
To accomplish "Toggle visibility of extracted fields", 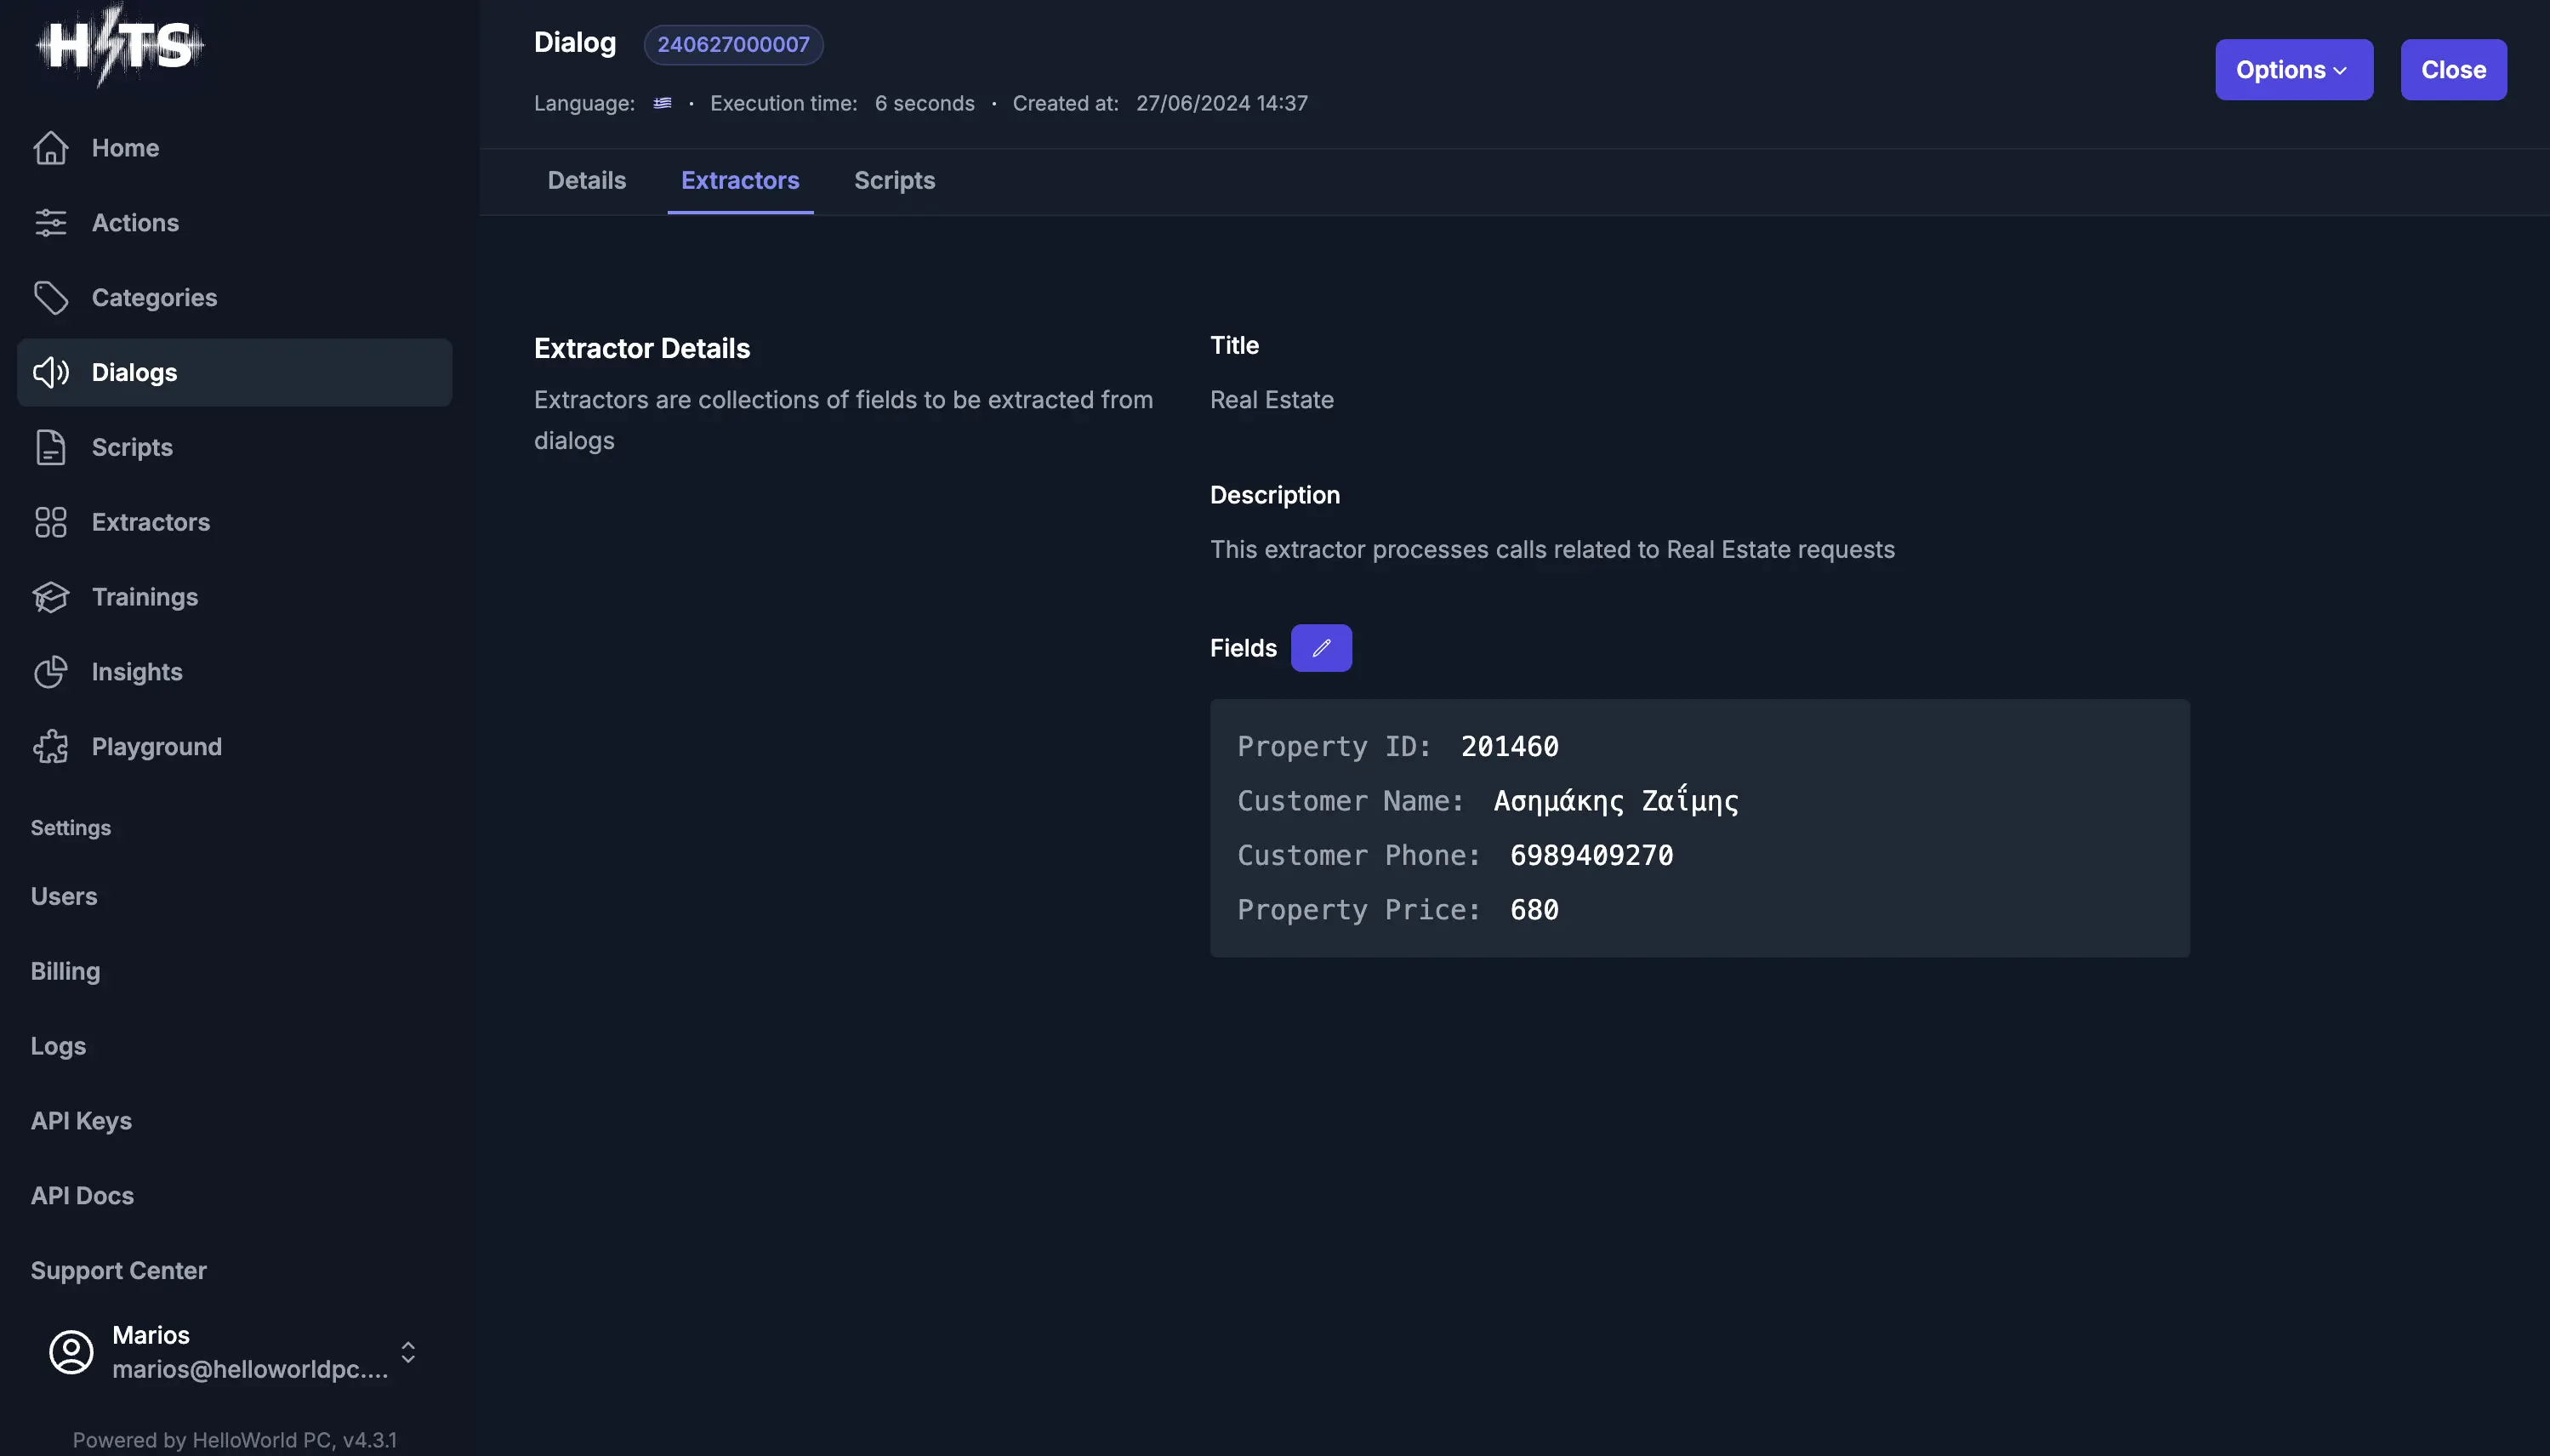I will pos(1321,646).
